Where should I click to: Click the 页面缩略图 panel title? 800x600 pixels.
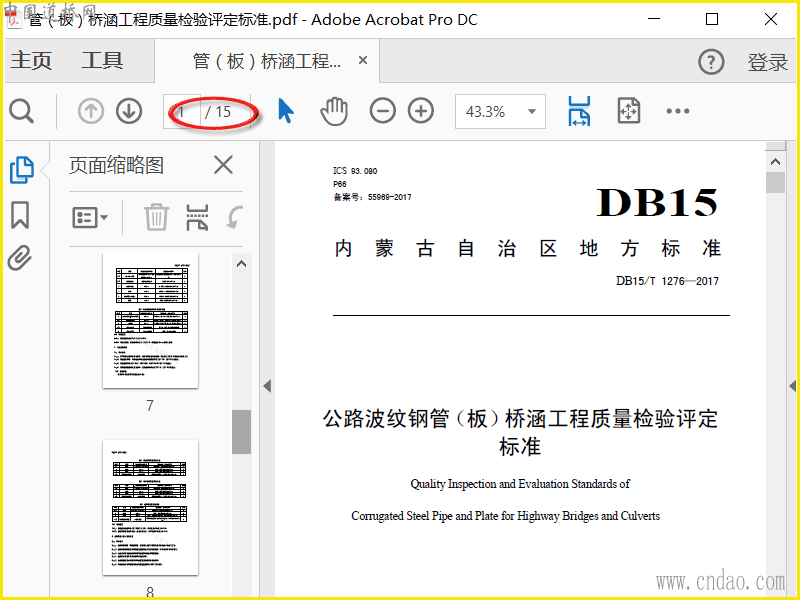(x=116, y=165)
